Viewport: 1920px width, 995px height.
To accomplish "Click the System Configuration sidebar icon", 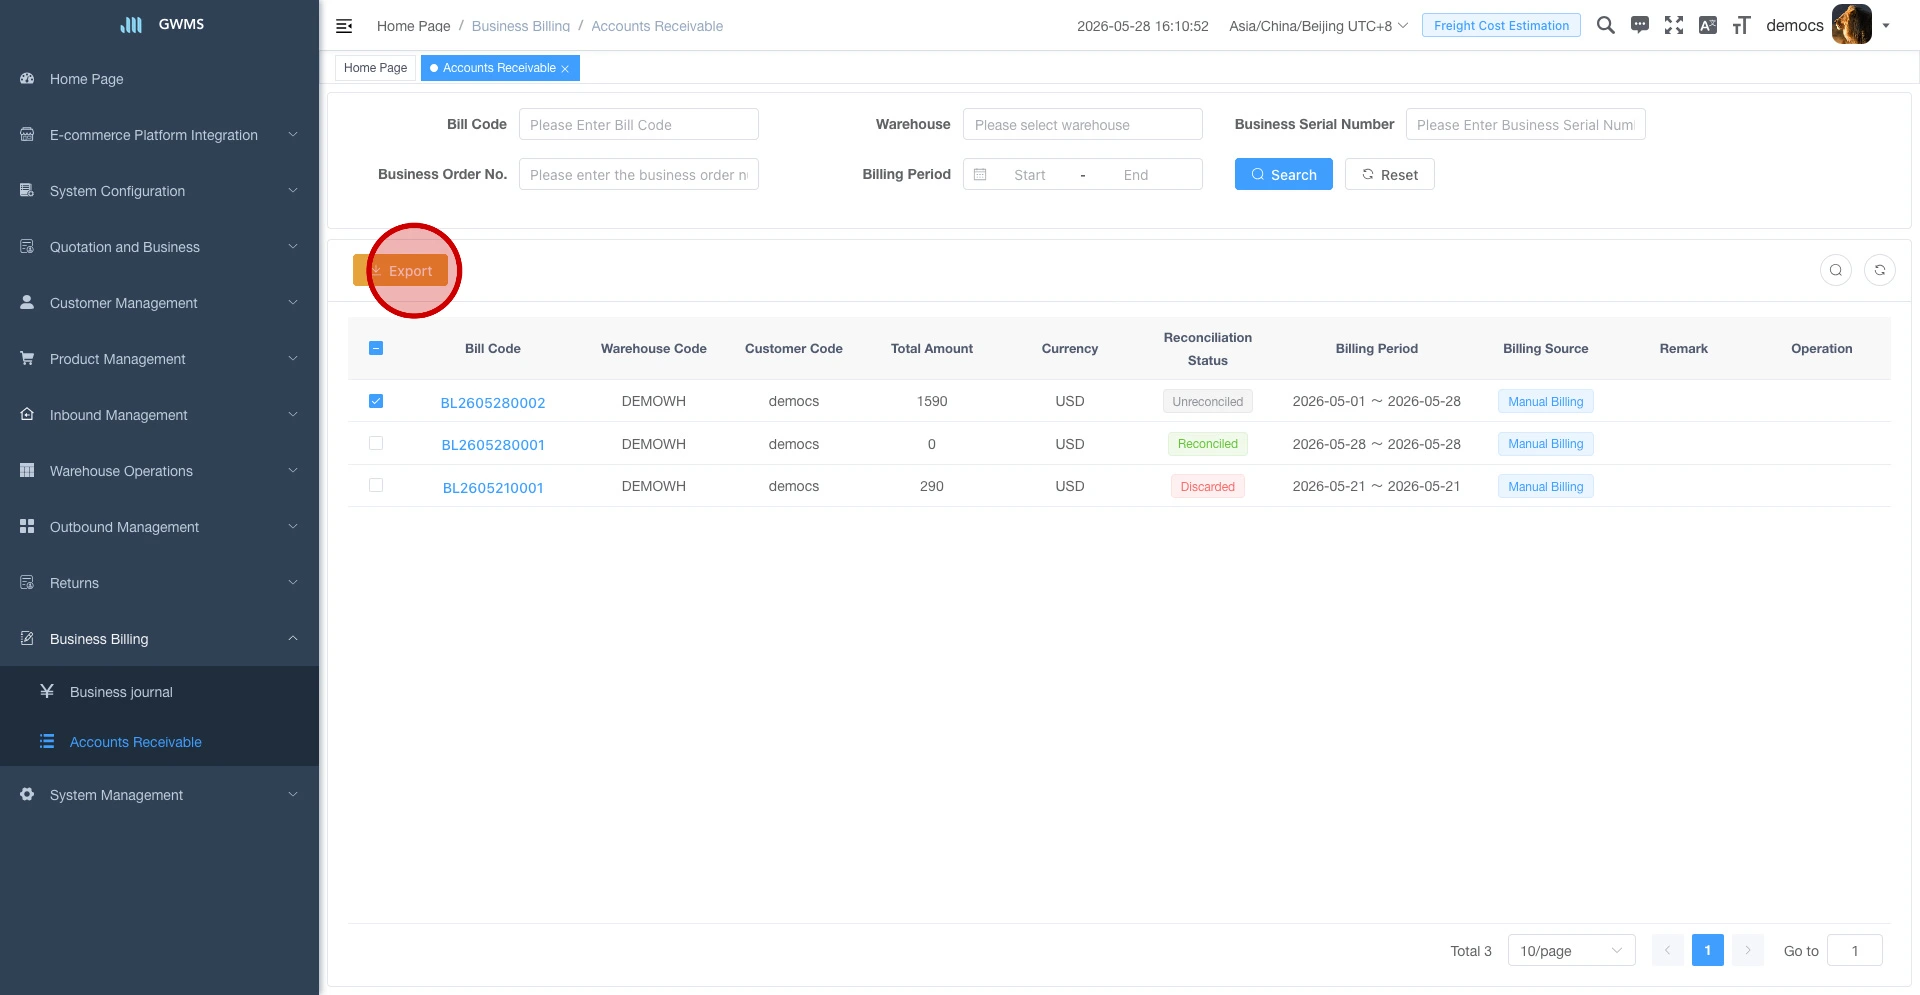I will click(27, 190).
